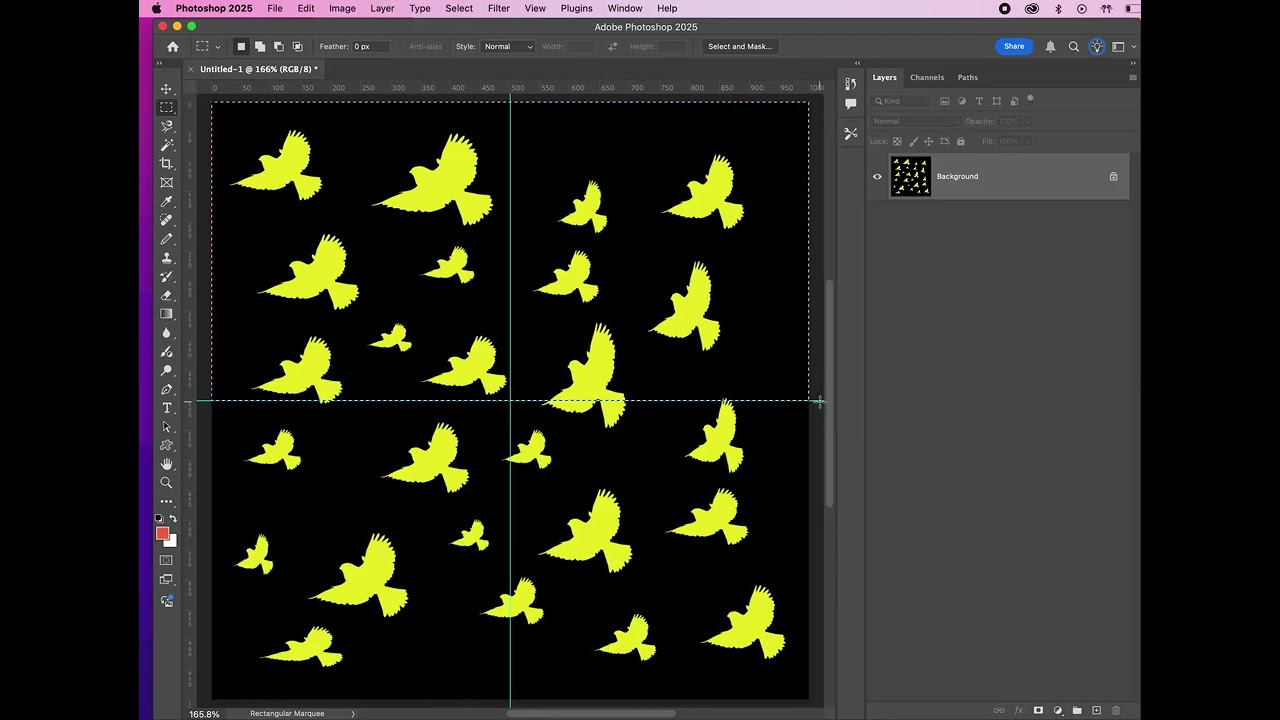
Task: Select the Eraser tool
Action: point(166,295)
